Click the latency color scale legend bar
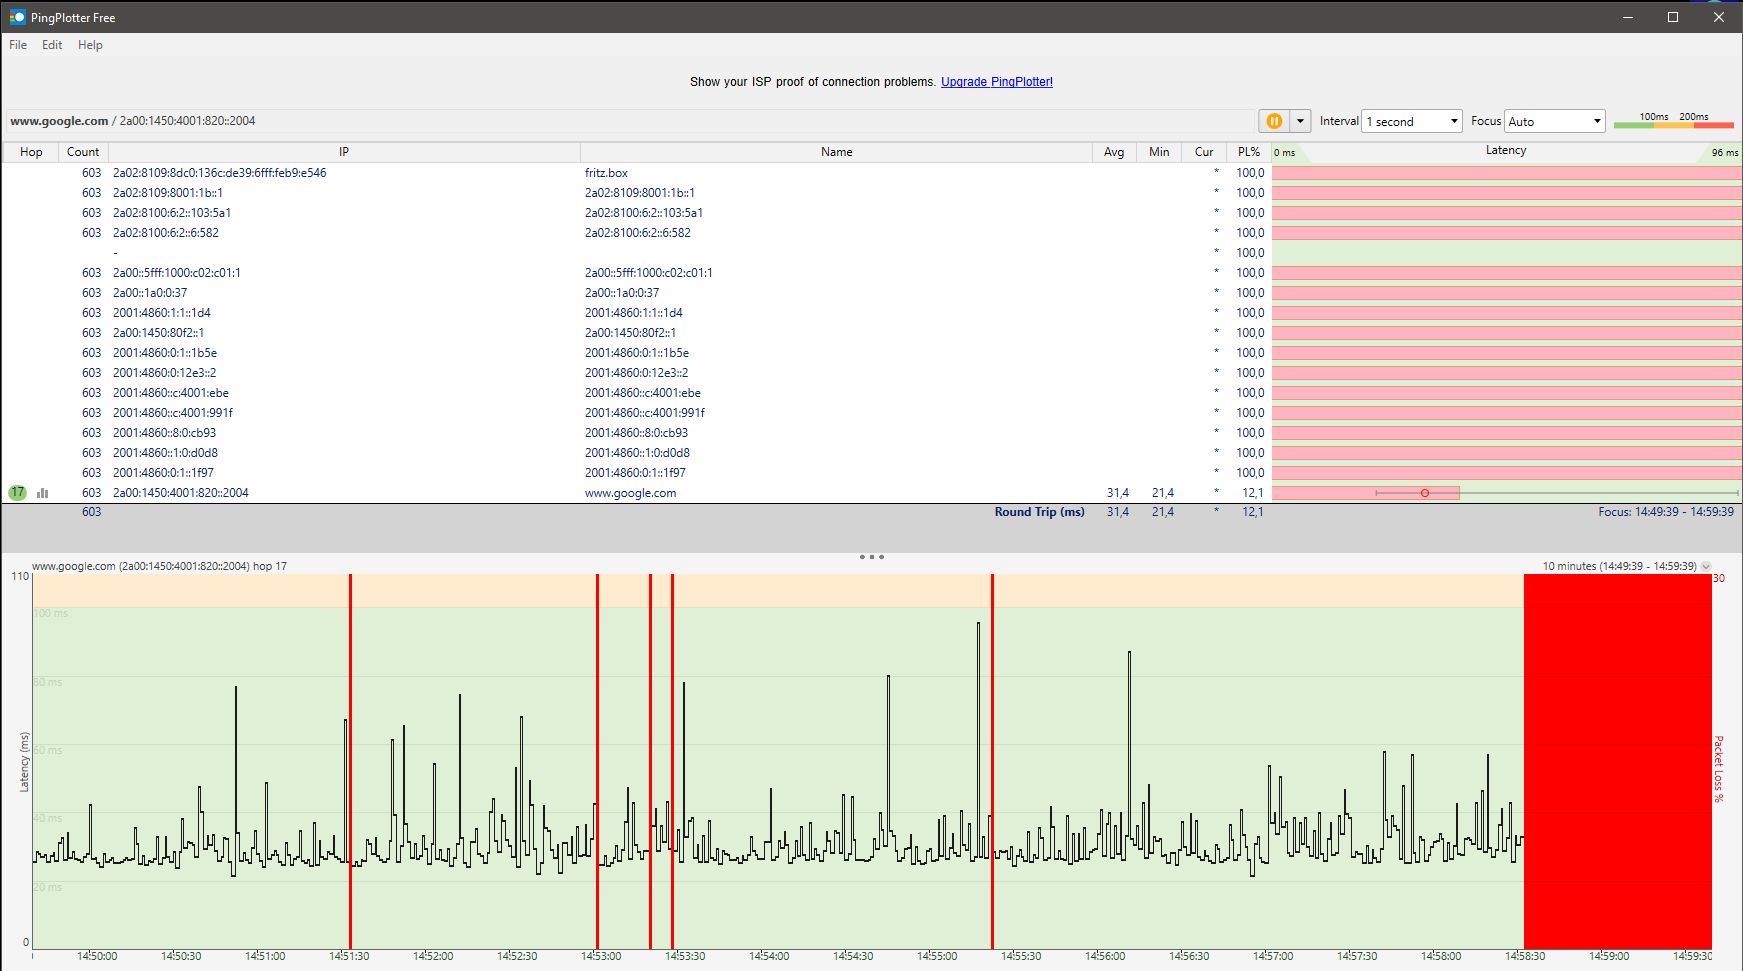 point(1673,124)
